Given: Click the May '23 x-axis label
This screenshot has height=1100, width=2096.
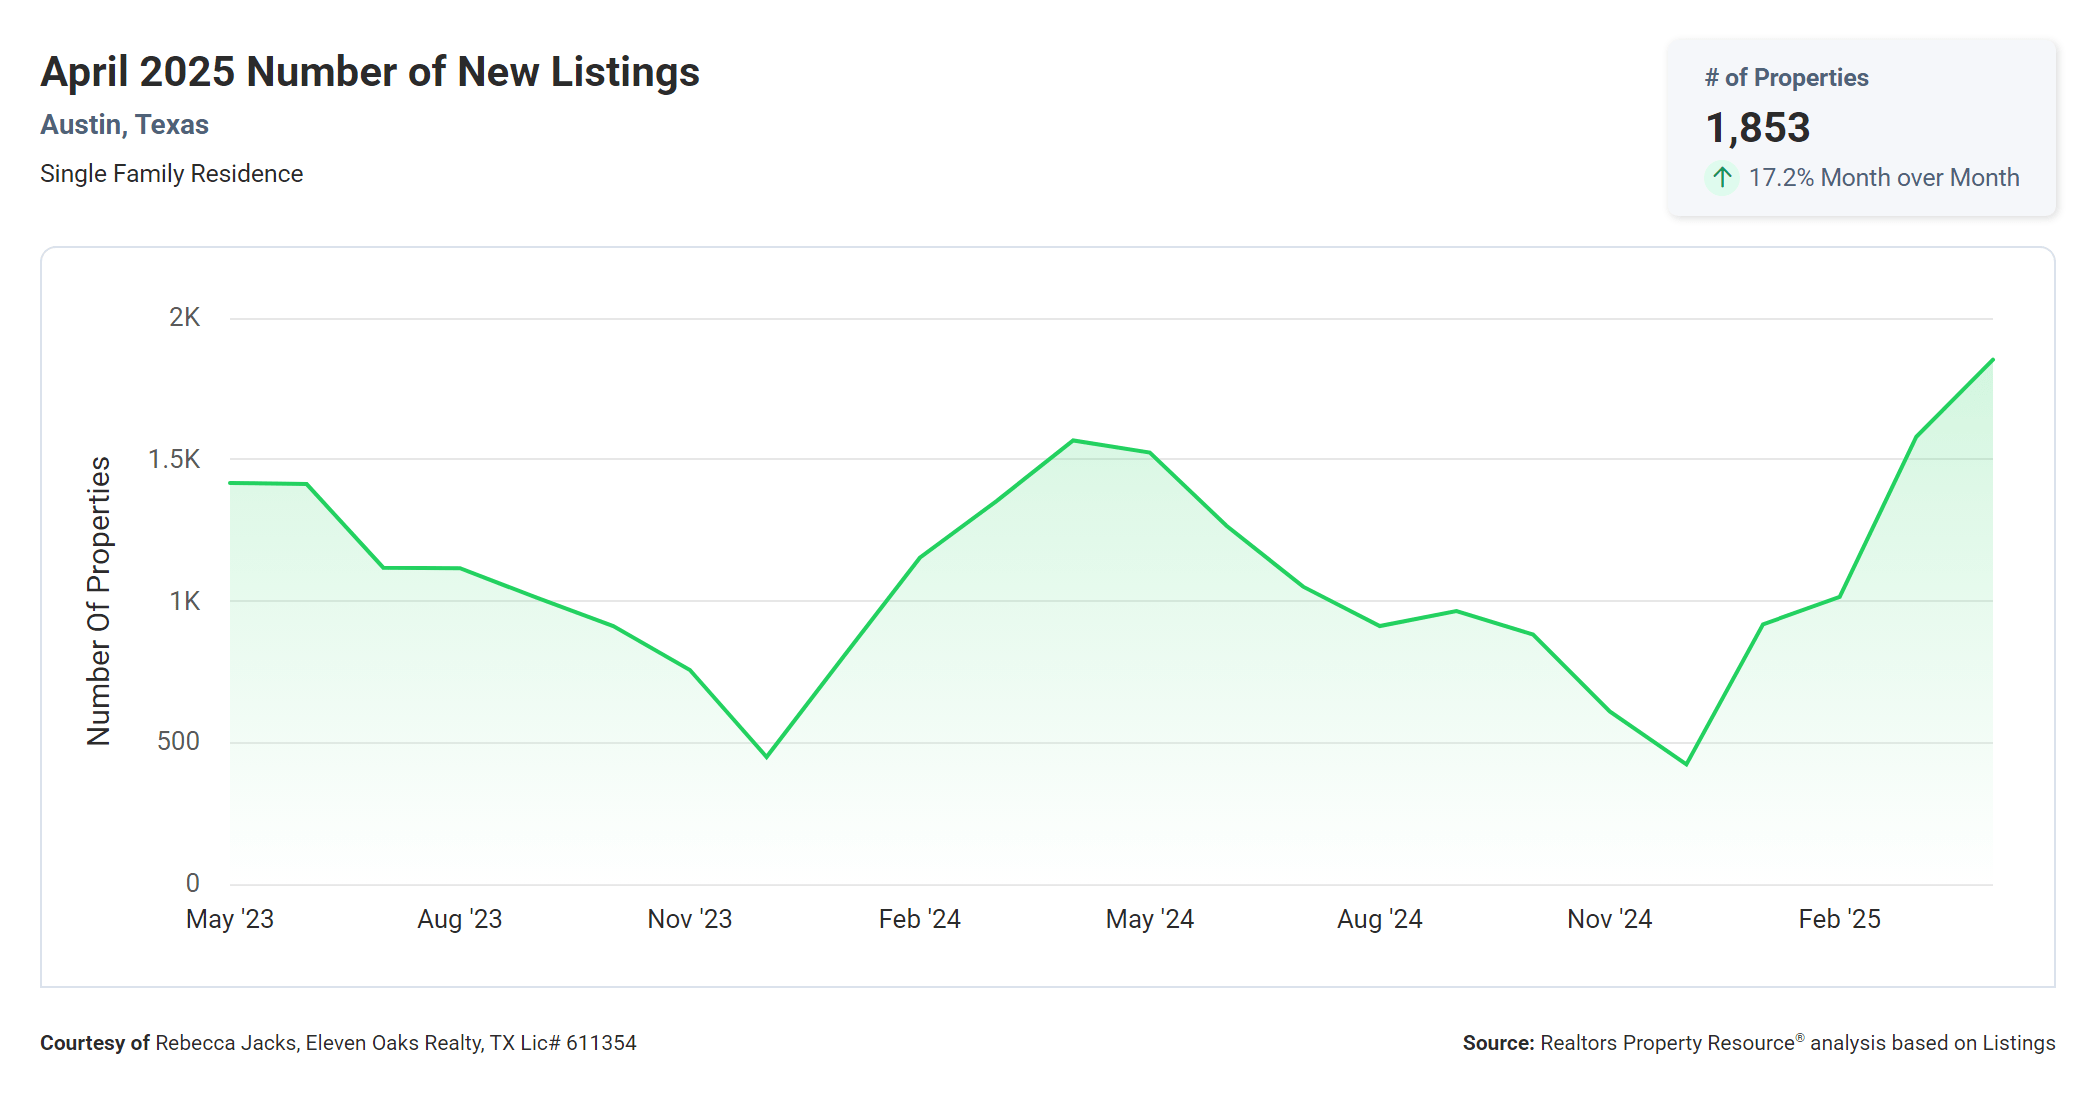Looking at the screenshot, I should 229,919.
